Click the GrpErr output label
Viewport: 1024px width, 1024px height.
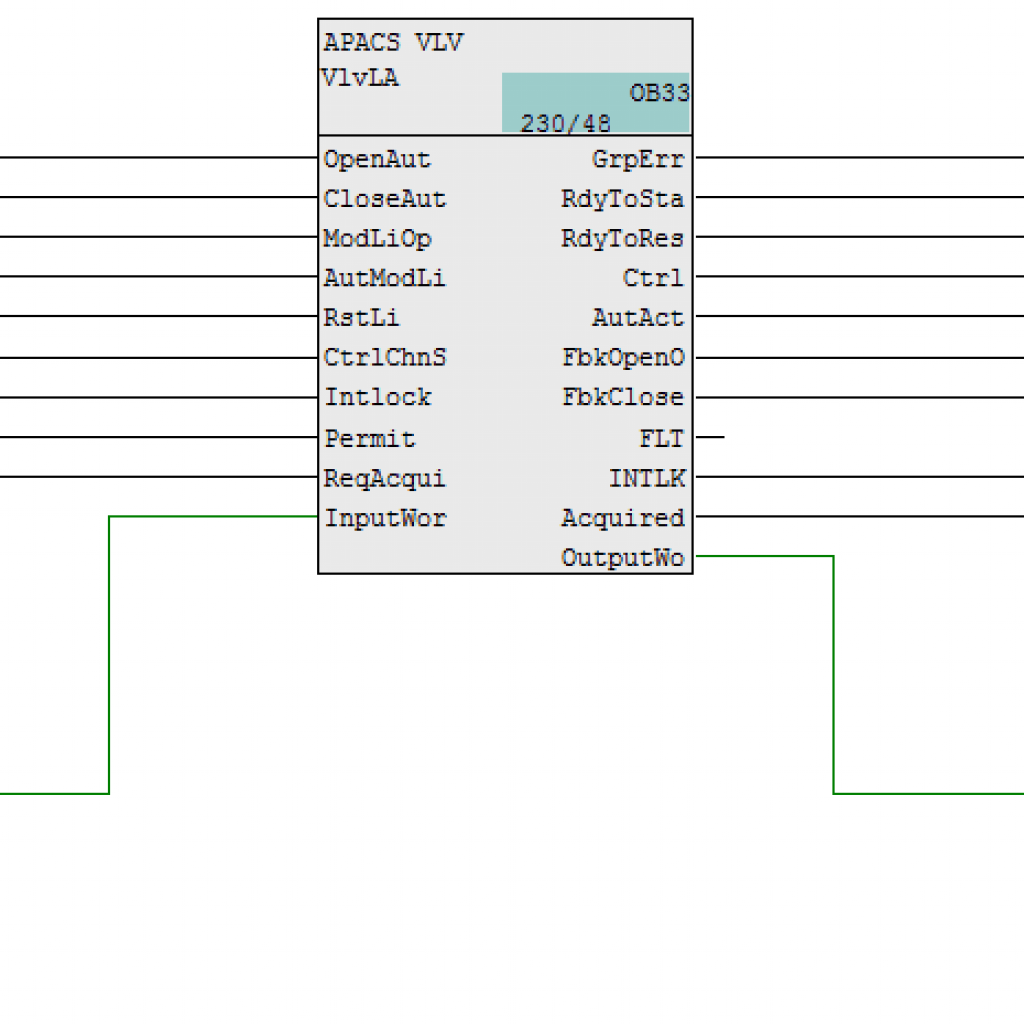coord(638,159)
